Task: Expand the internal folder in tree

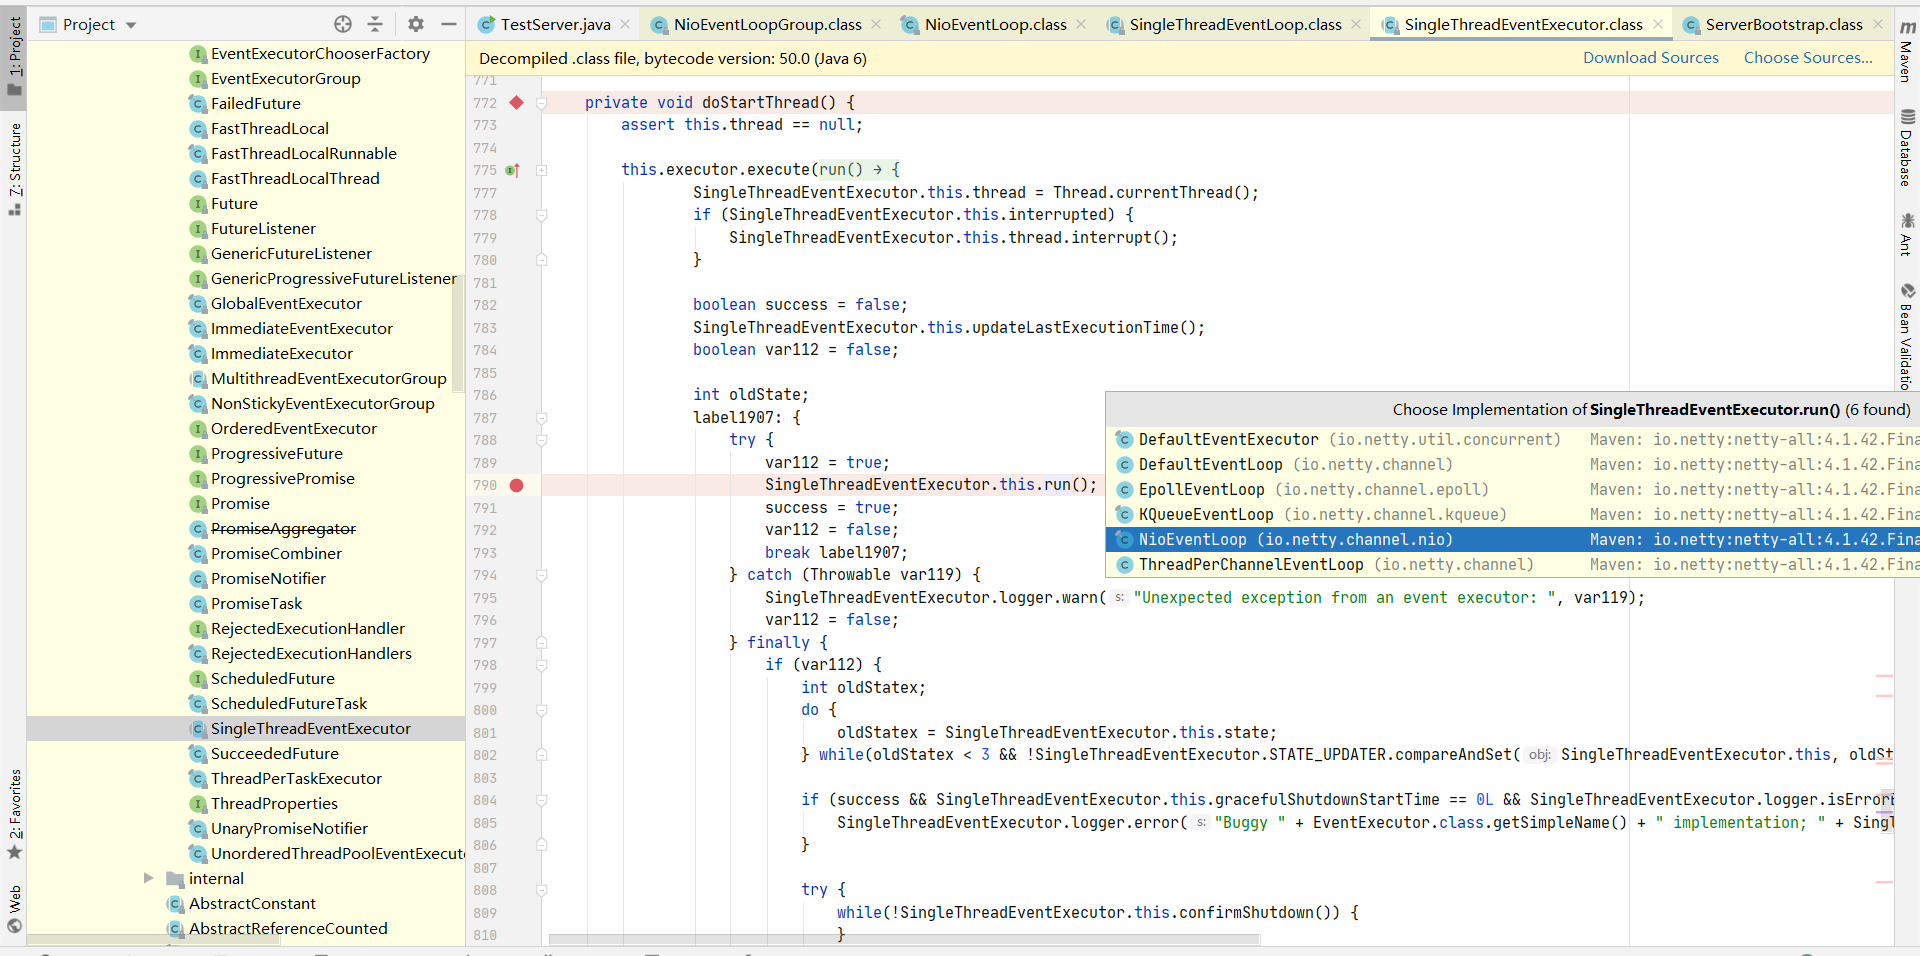Action: pyautogui.click(x=148, y=878)
